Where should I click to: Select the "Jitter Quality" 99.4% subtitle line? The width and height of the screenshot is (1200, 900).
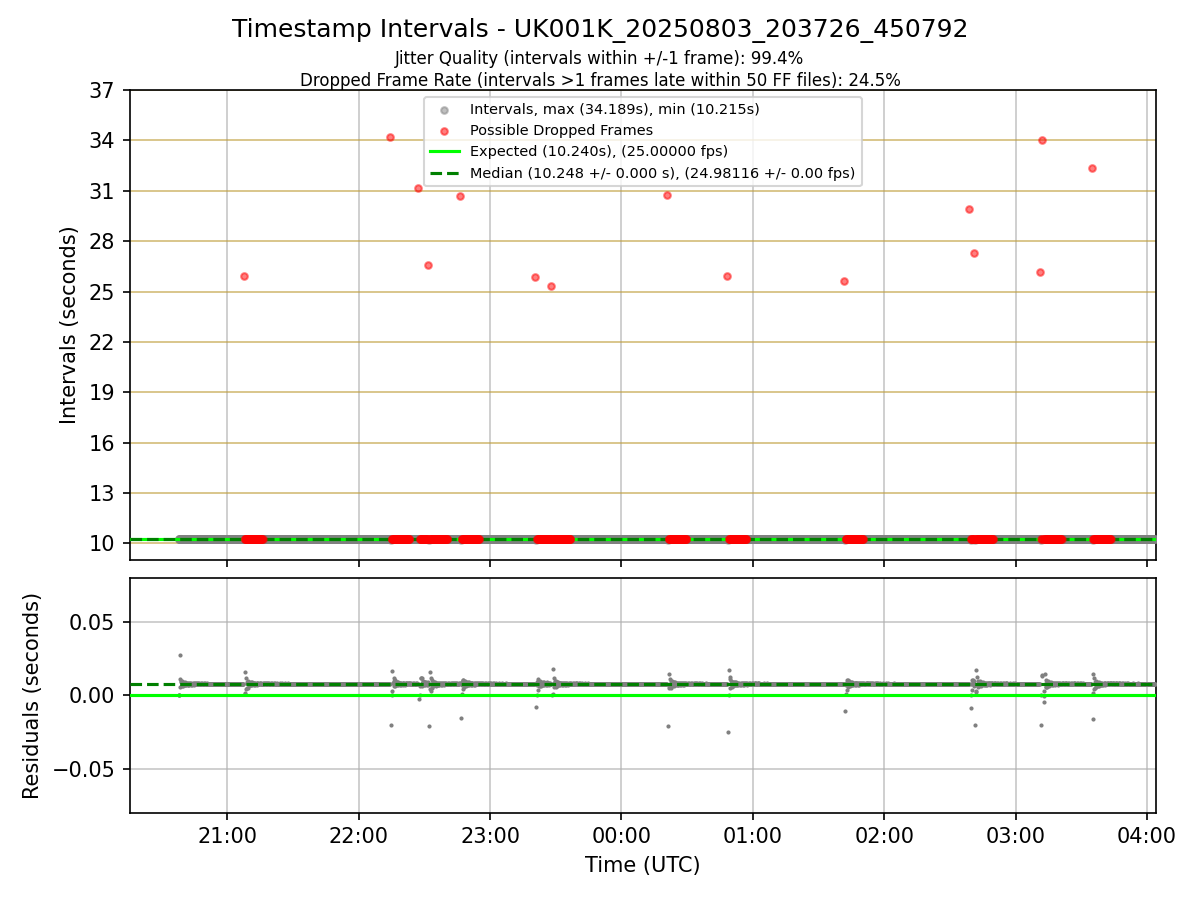(600, 59)
